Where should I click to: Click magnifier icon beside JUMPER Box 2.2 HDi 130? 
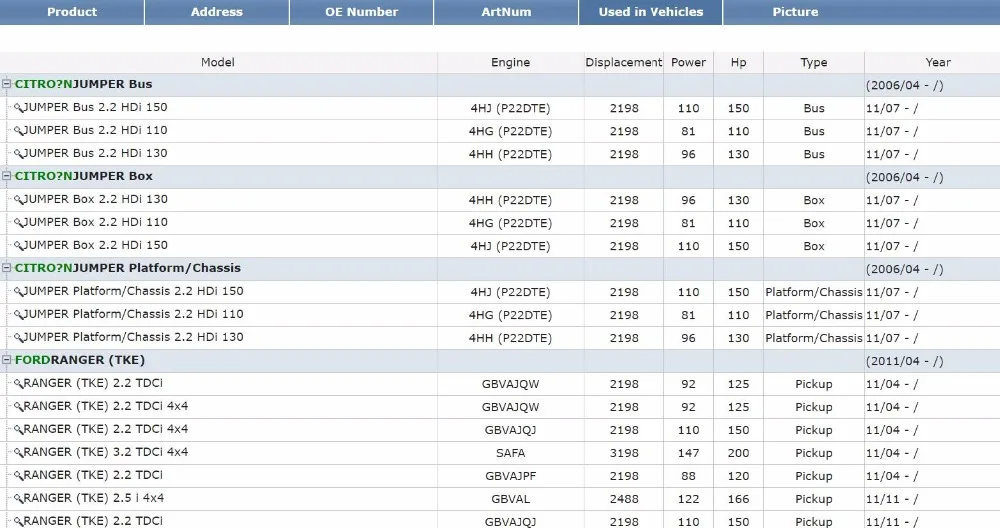[x=18, y=200]
